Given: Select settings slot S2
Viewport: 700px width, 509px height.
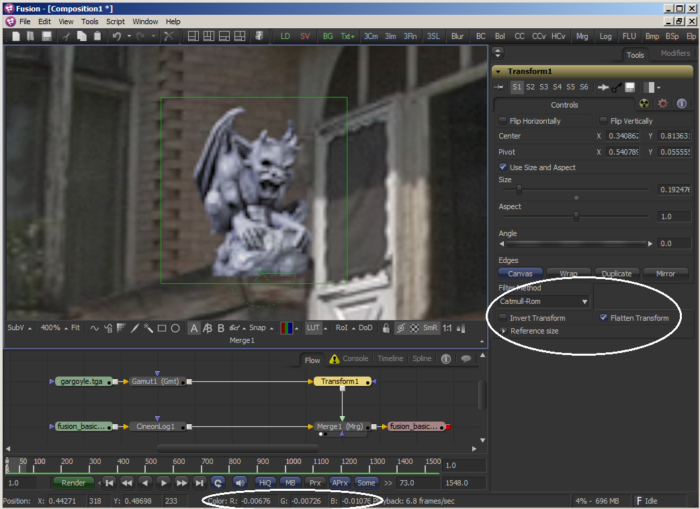Looking at the screenshot, I should 530,87.
